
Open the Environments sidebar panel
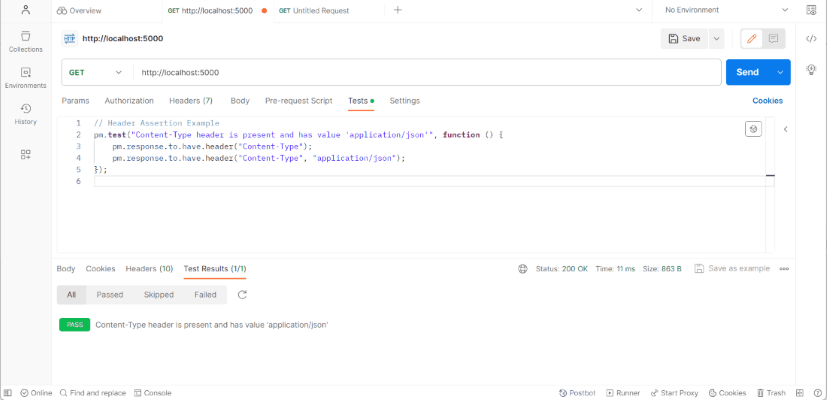[25, 78]
